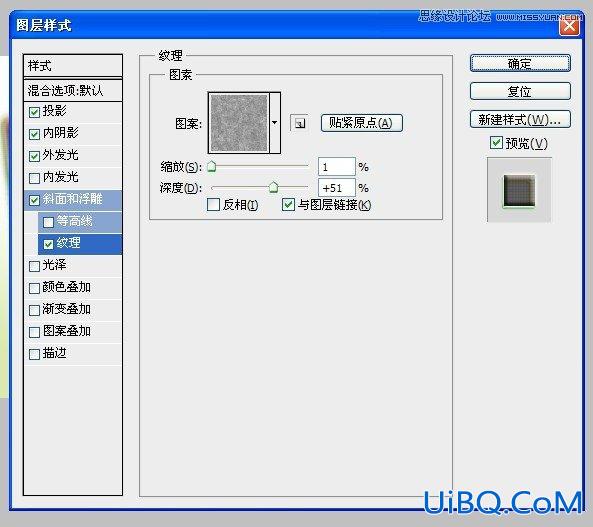Toggle the 投影 checkbox
The height and width of the screenshot is (527, 593).
pos(34,112)
